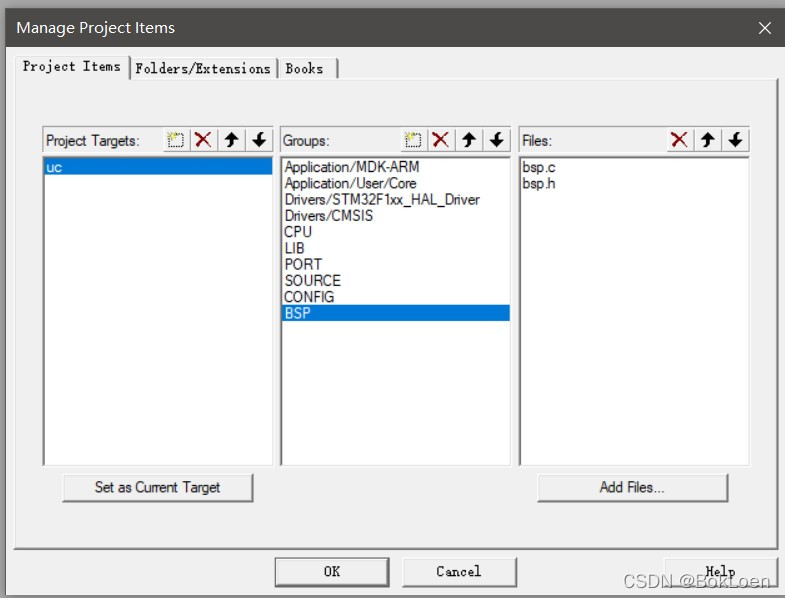Open Help for this dialog
The image size is (785, 598).
click(x=720, y=571)
